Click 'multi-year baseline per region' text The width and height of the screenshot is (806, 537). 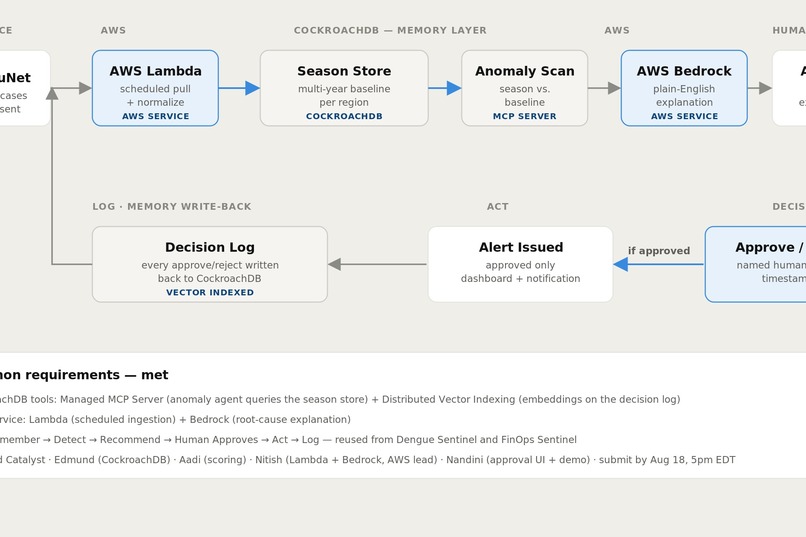click(344, 96)
